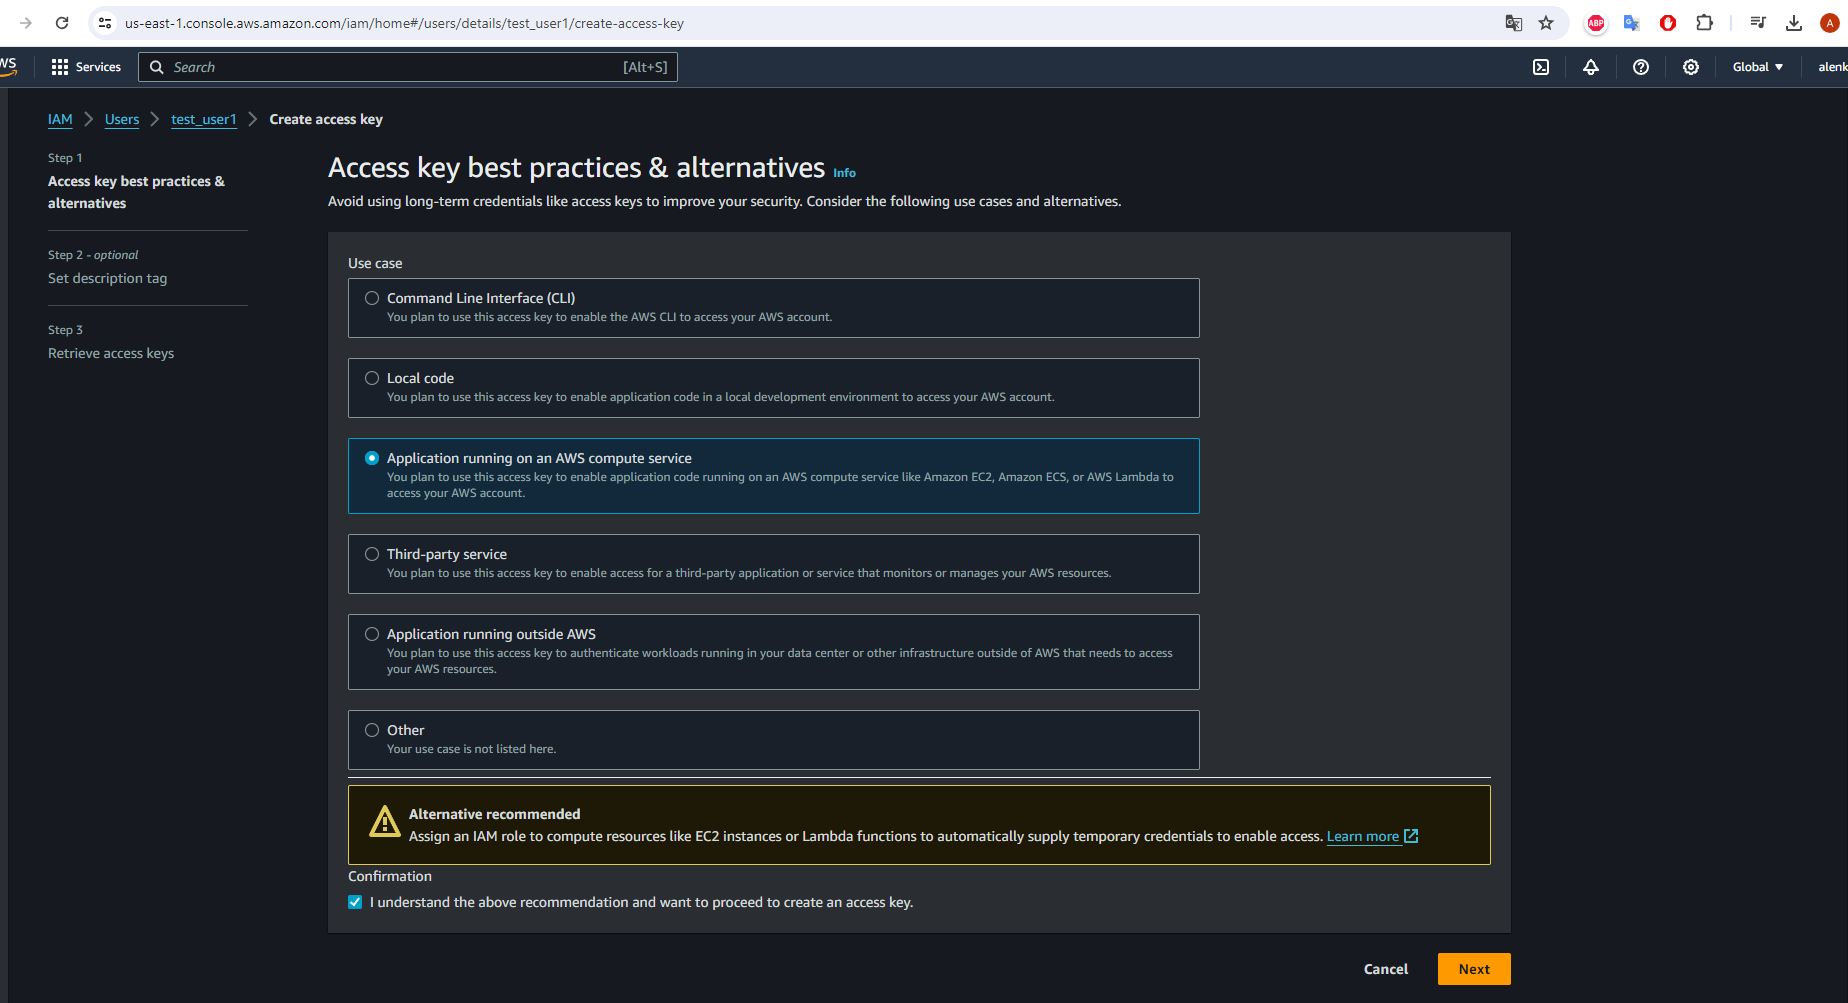The width and height of the screenshot is (1848, 1003).
Task: Bookmark this page with star icon
Action: pyautogui.click(x=1546, y=23)
